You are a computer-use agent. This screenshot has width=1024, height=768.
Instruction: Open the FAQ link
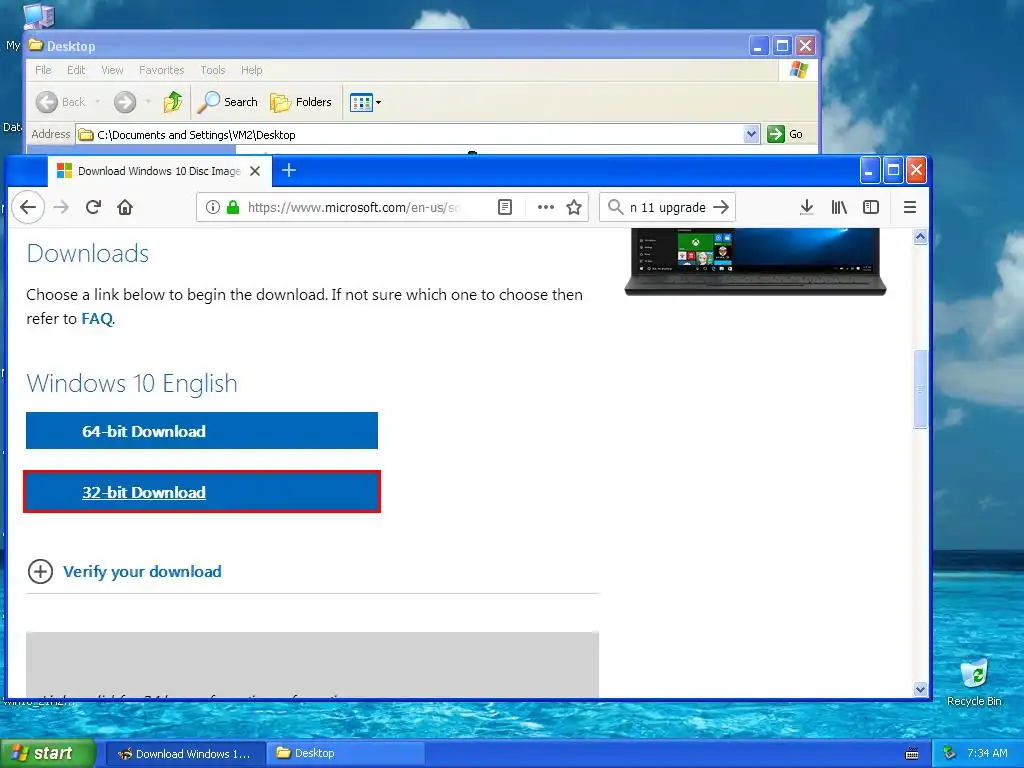[97, 319]
